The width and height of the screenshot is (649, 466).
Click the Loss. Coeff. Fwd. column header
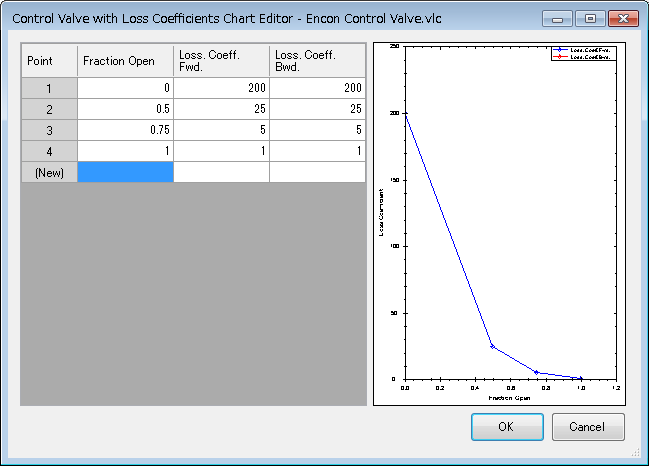221,61
